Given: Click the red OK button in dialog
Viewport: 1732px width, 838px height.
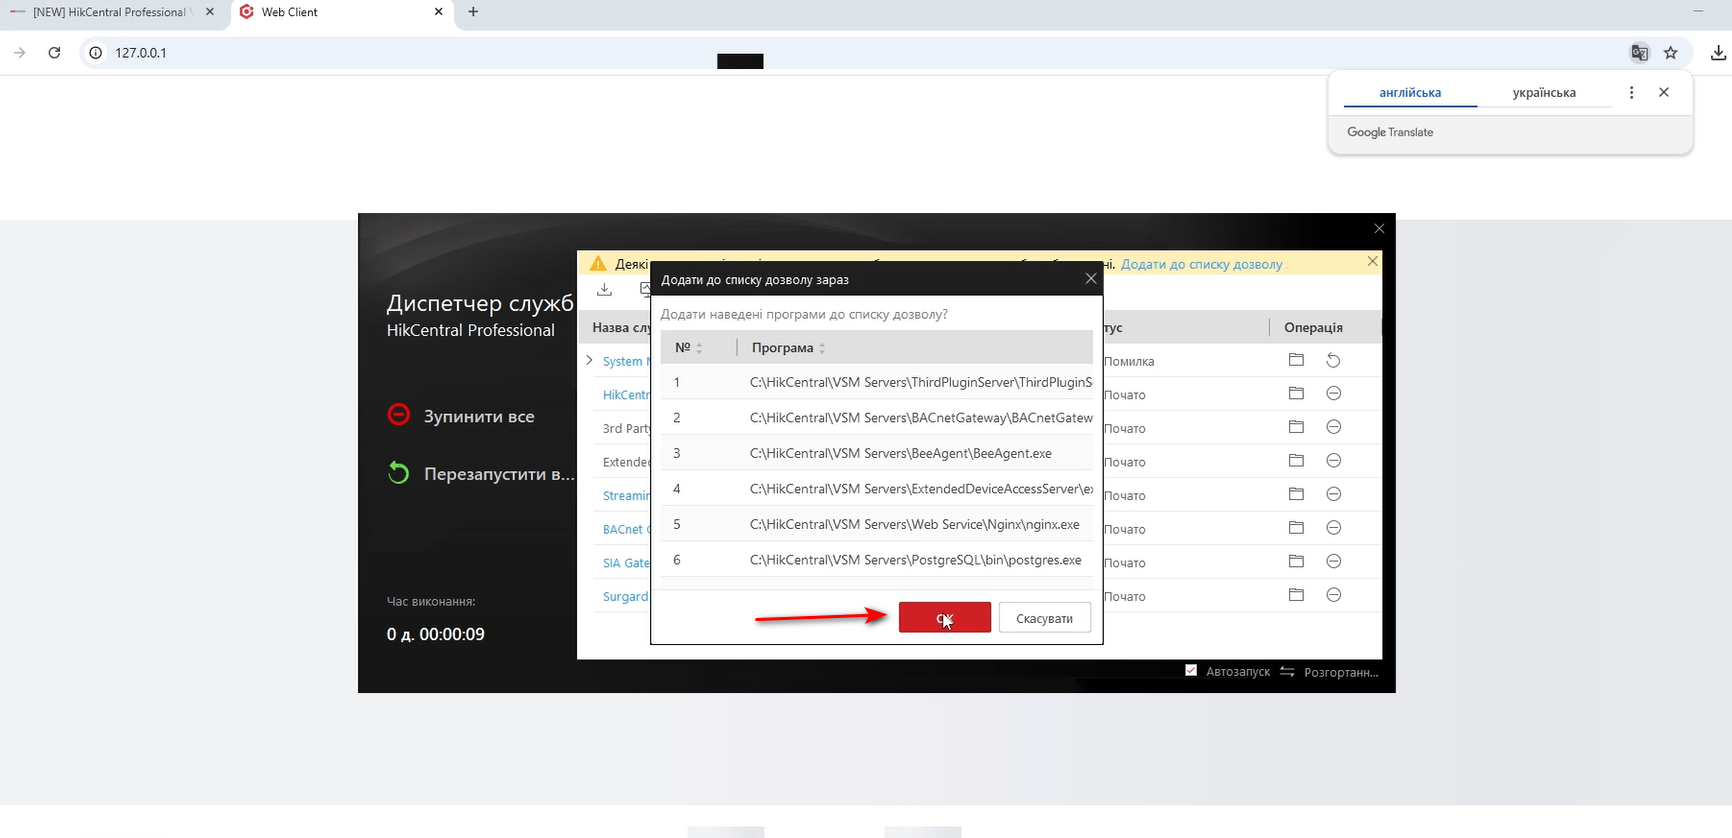Looking at the screenshot, I should click(x=944, y=617).
